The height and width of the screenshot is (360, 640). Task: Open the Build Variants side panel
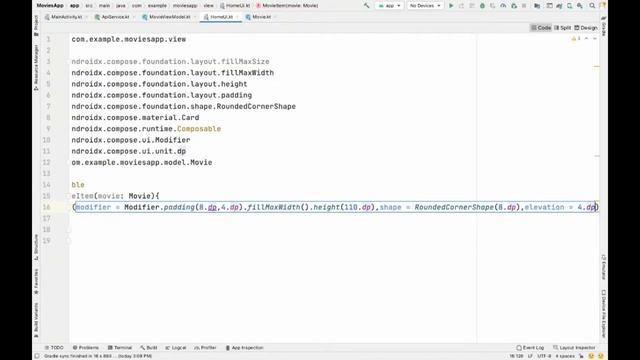(36, 320)
